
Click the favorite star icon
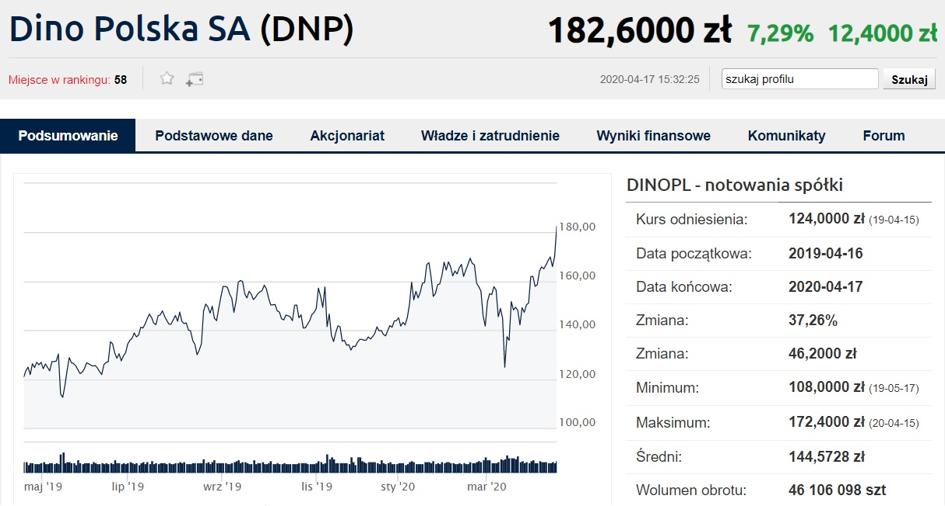(167, 79)
